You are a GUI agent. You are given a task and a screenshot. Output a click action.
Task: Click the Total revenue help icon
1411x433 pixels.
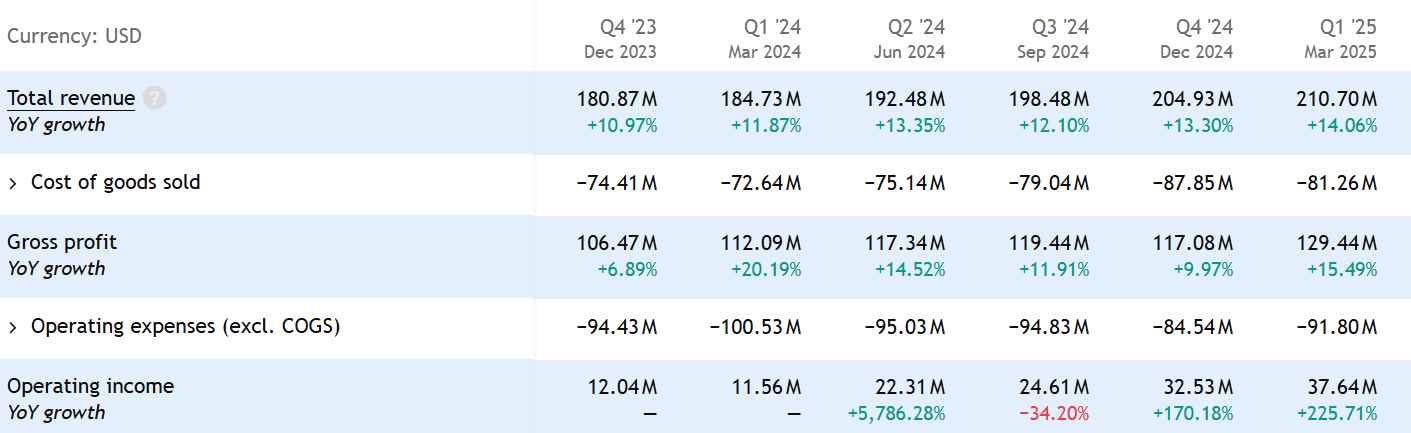154,98
